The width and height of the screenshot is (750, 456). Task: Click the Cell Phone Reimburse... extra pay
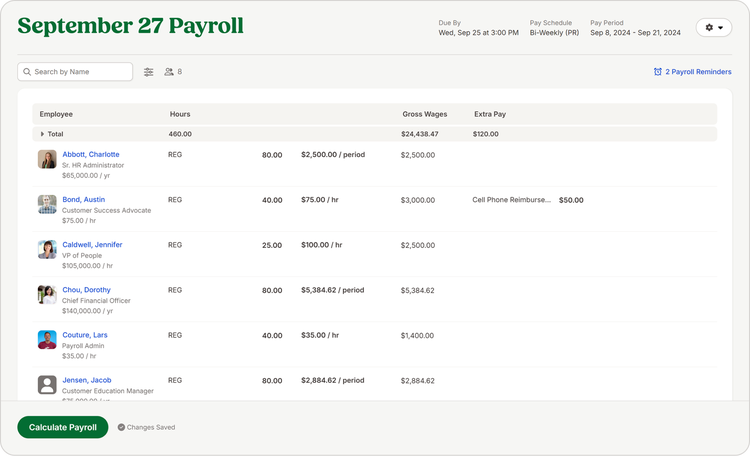click(x=511, y=200)
